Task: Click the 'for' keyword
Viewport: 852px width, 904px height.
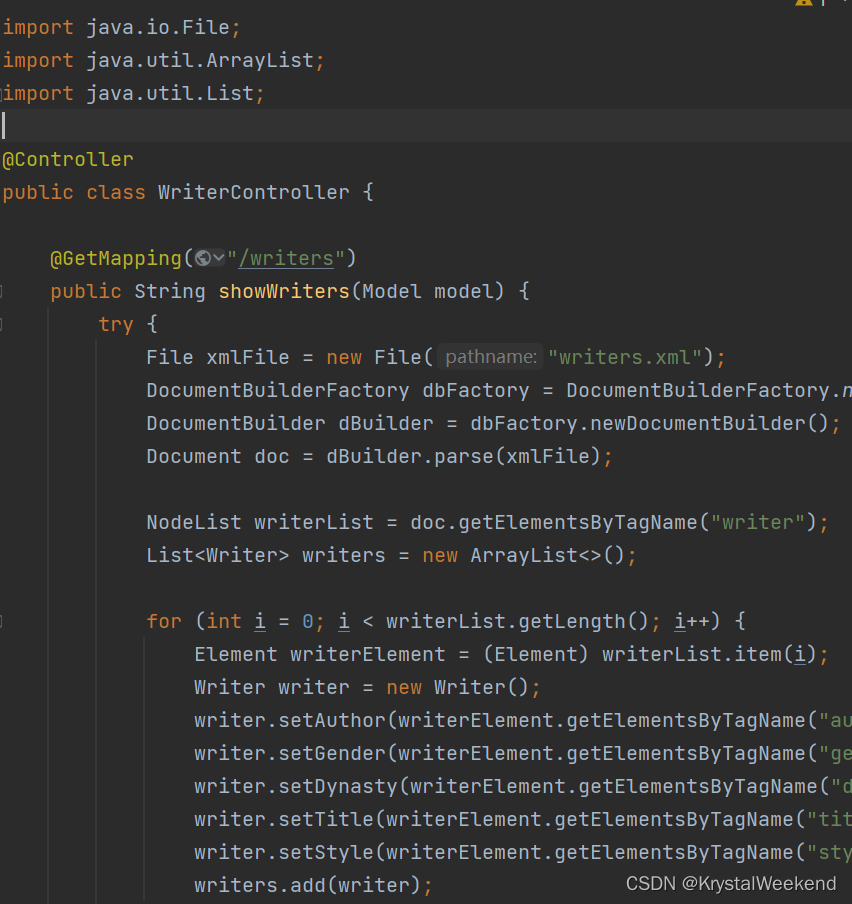Action: click(x=164, y=621)
